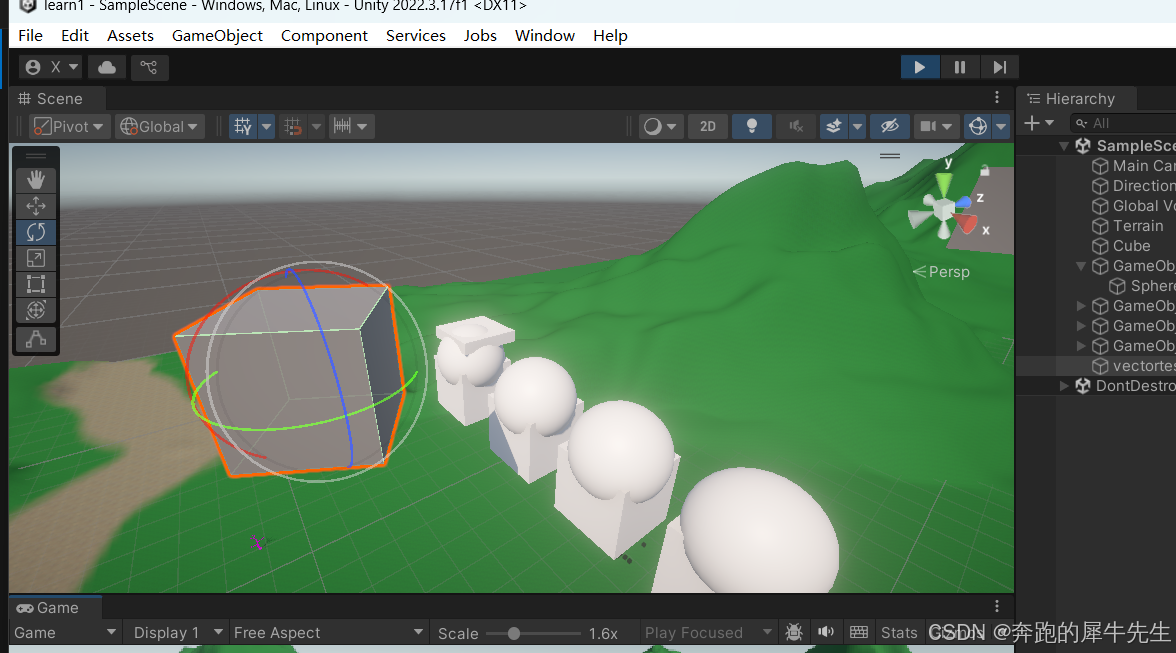
Task: Adjust the Game view Scale slider
Action: (x=533, y=634)
